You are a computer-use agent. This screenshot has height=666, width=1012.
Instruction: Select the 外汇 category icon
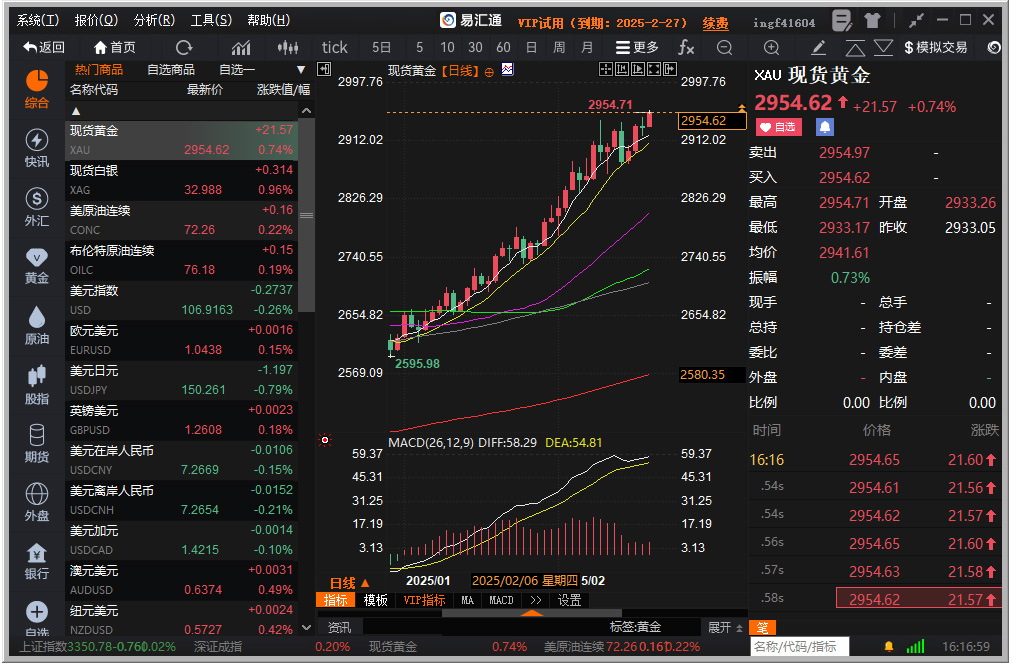point(36,207)
